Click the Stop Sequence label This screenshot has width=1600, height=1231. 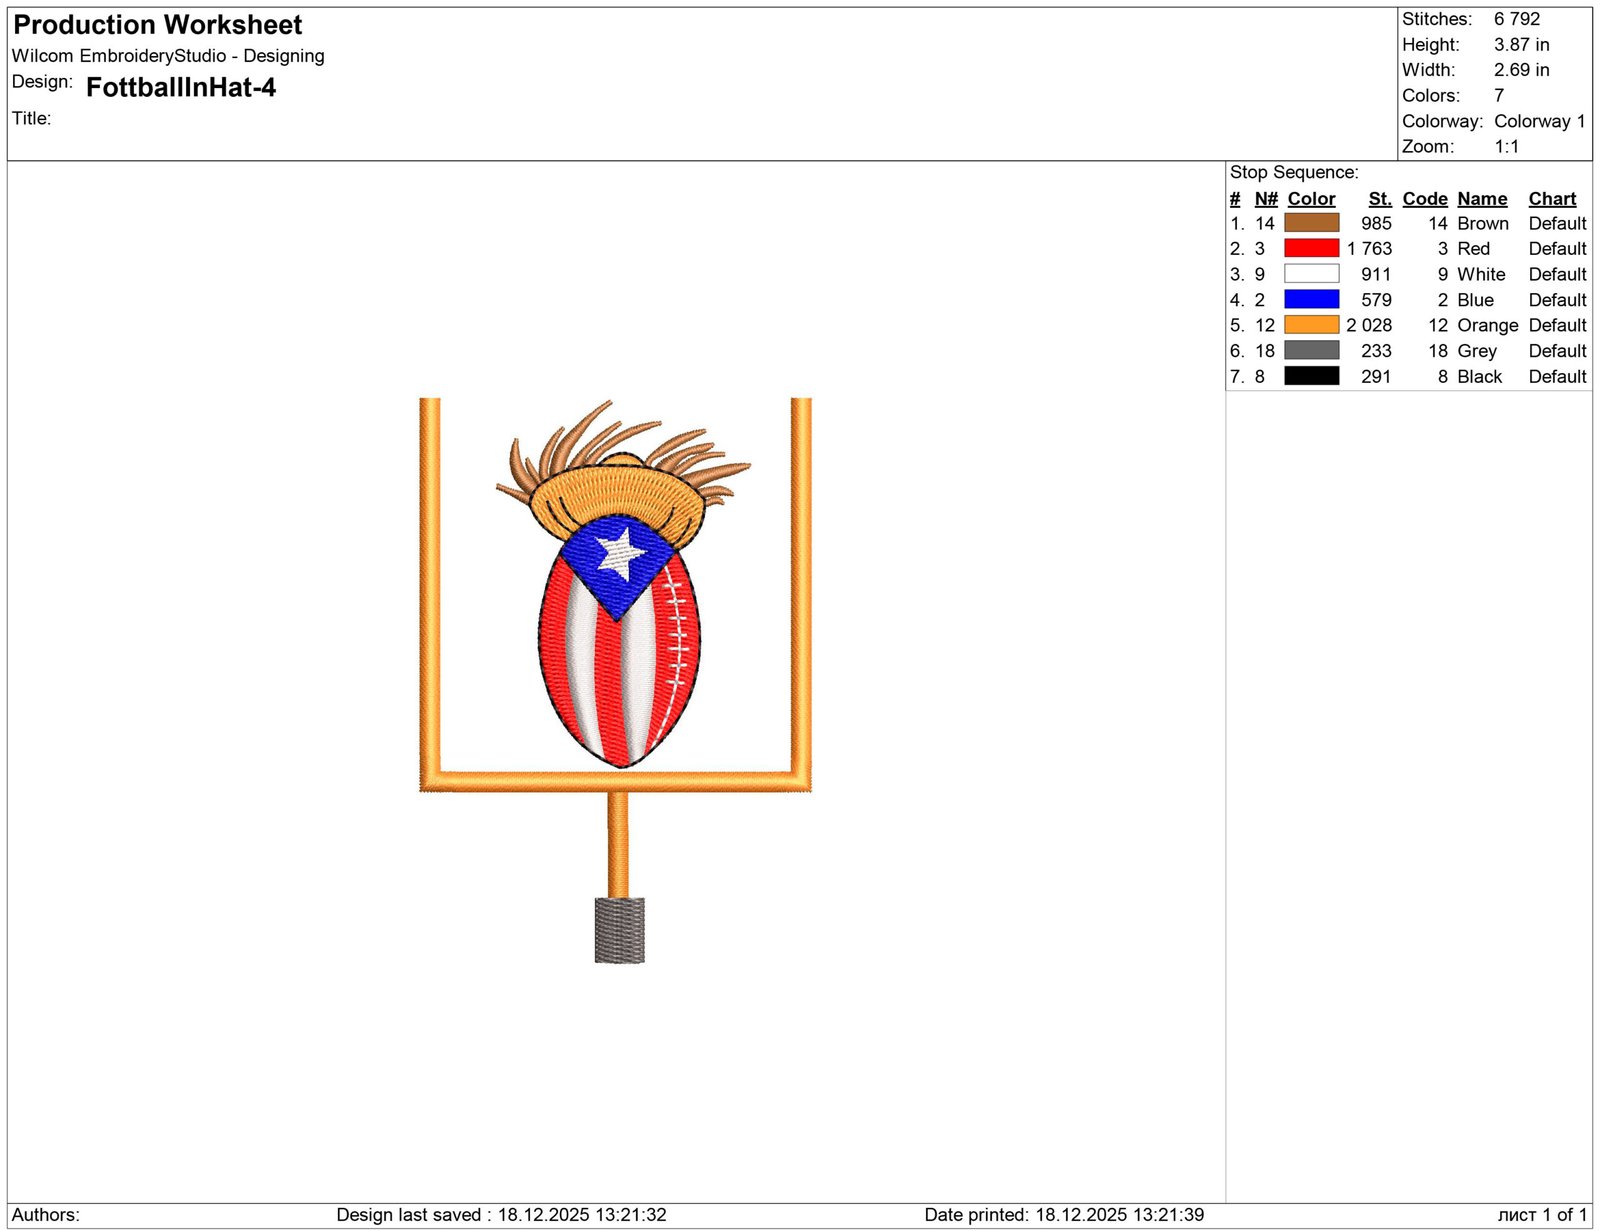click(1293, 172)
